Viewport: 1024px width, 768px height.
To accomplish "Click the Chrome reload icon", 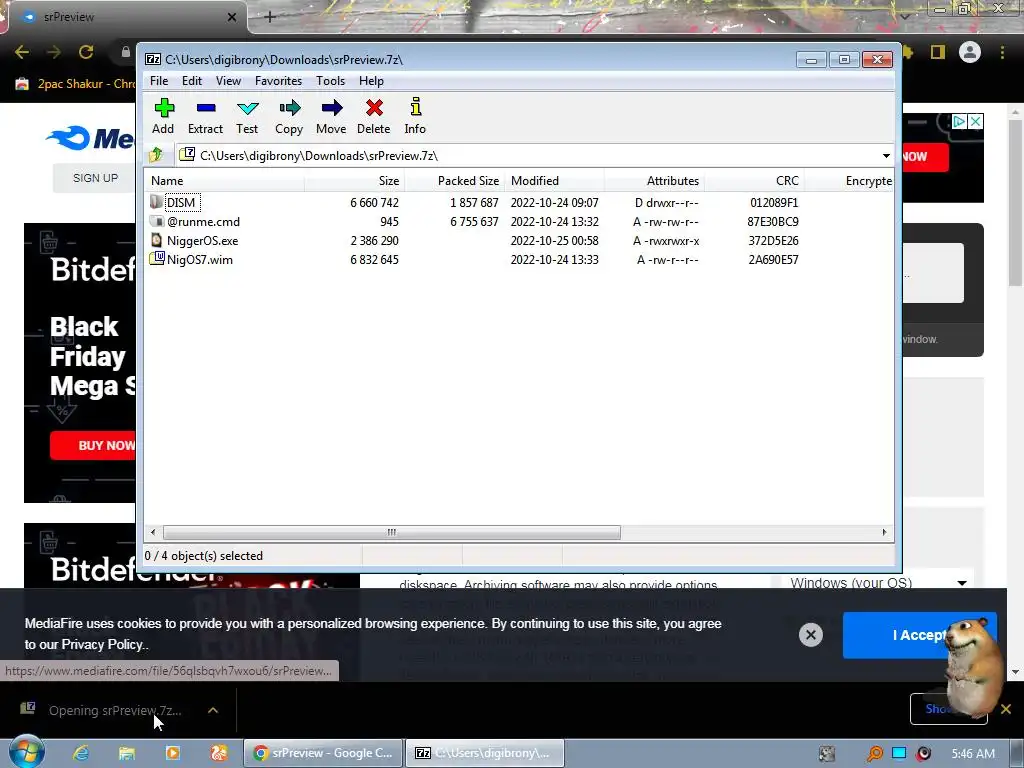I will [x=86, y=52].
